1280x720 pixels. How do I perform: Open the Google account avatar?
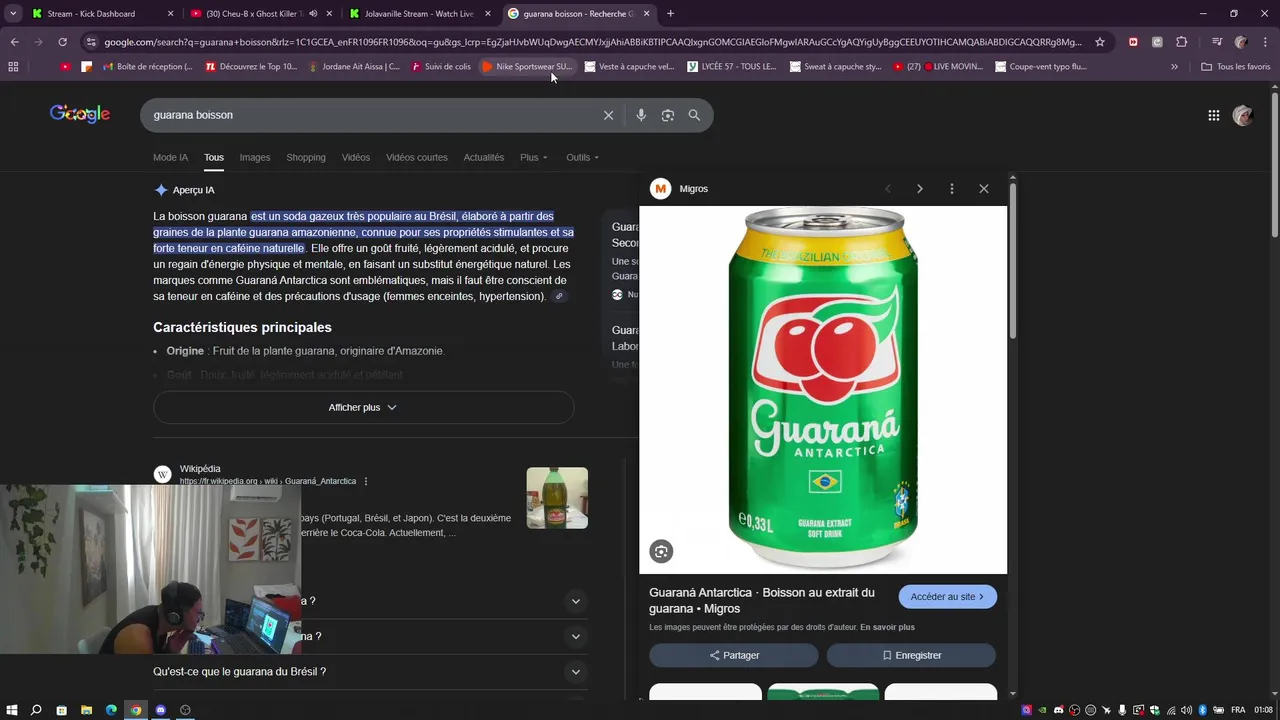pos(1243,115)
